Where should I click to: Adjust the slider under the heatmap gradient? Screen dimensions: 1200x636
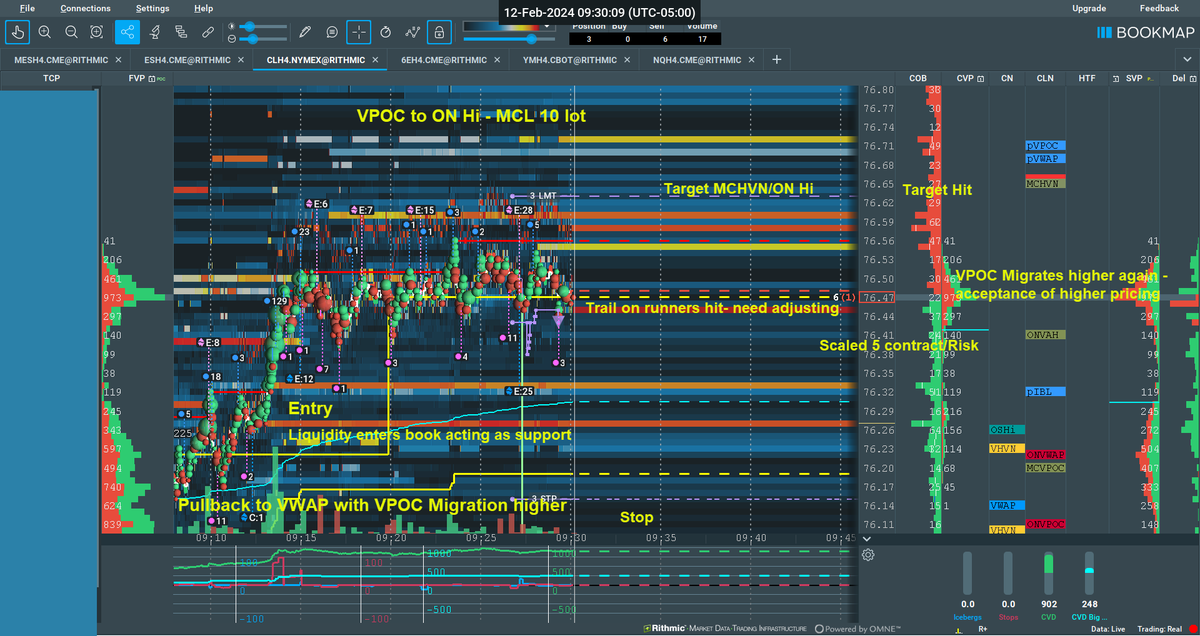(510, 39)
